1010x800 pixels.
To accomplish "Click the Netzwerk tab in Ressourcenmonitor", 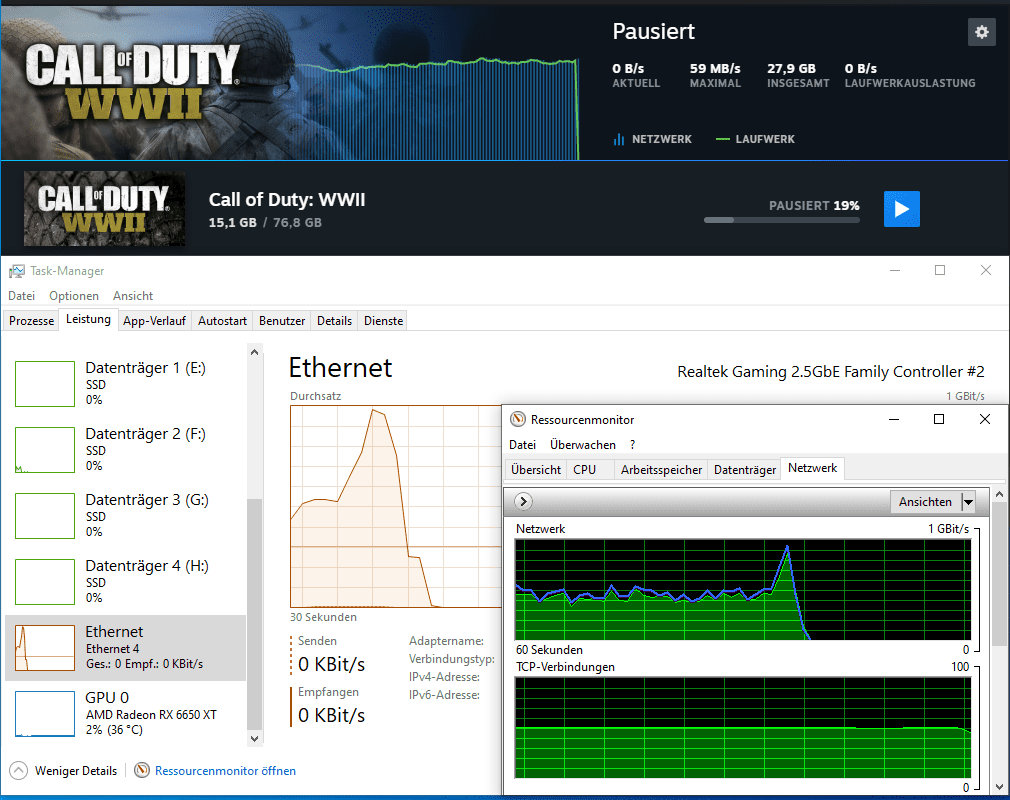I will point(812,468).
